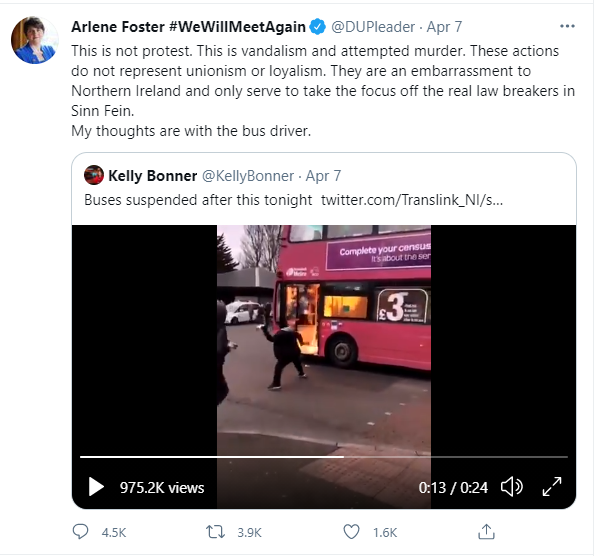Open the share tweet icon
Screen dimensions: 595x556
pos(486,532)
